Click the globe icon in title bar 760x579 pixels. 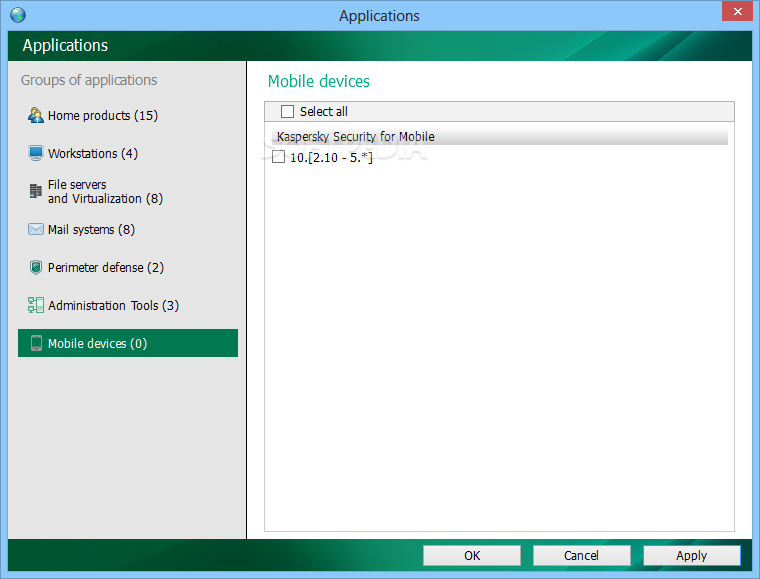pyautogui.click(x=18, y=15)
